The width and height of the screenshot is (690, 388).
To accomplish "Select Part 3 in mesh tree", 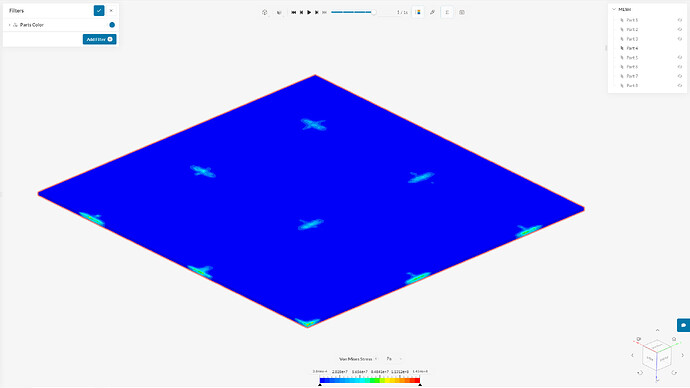I will (x=632, y=39).
